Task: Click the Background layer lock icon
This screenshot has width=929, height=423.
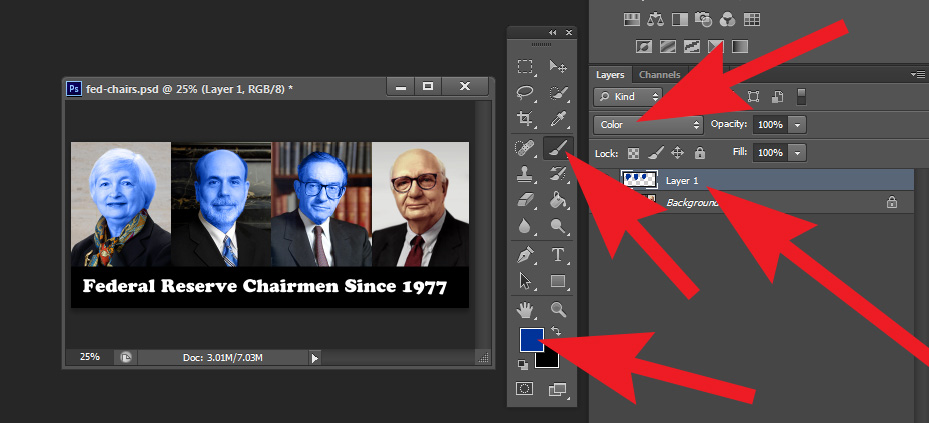Action: click(x=891, y=203)
